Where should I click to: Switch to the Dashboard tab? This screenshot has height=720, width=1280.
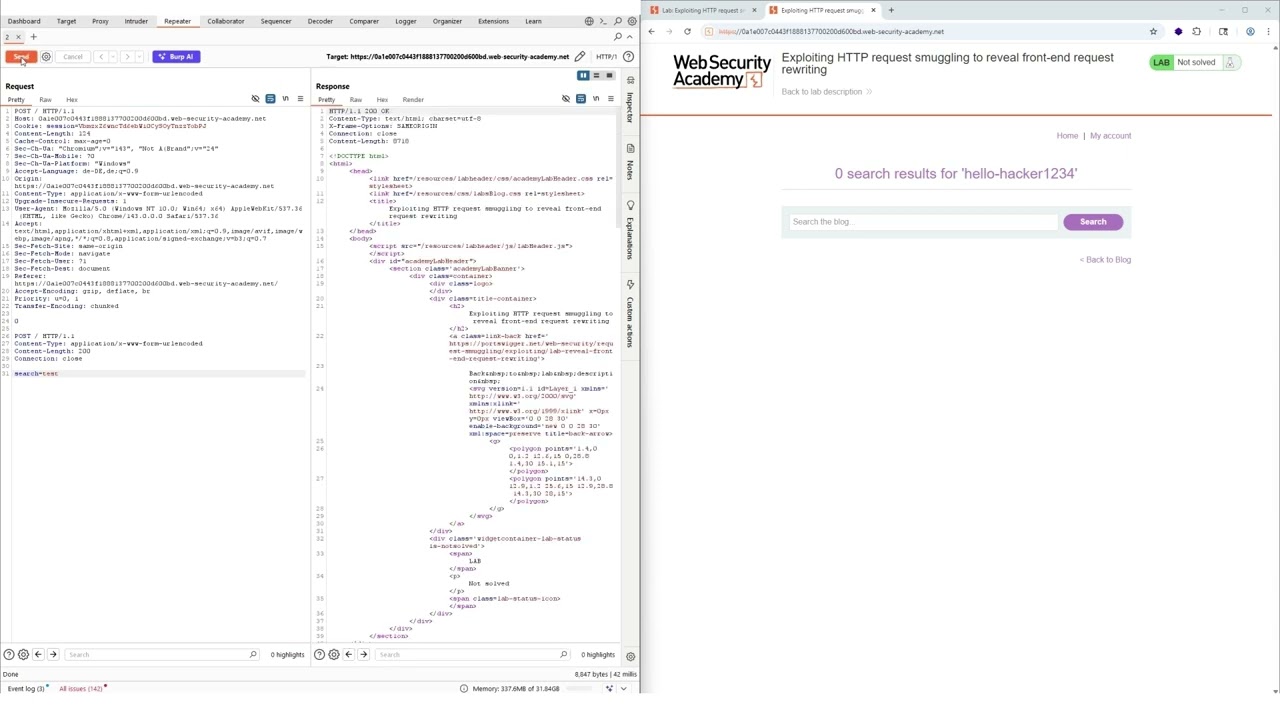(x=24, y=21)
